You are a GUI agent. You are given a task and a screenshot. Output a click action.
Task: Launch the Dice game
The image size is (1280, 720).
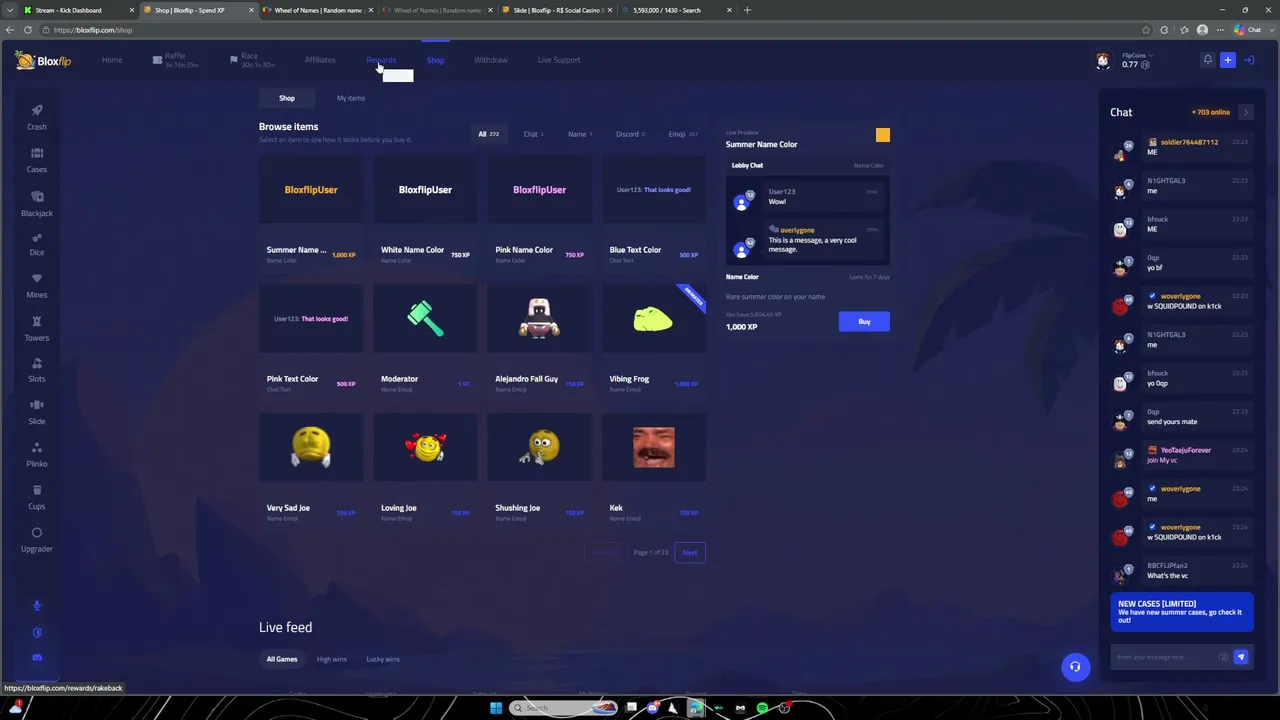click(37, 244)
